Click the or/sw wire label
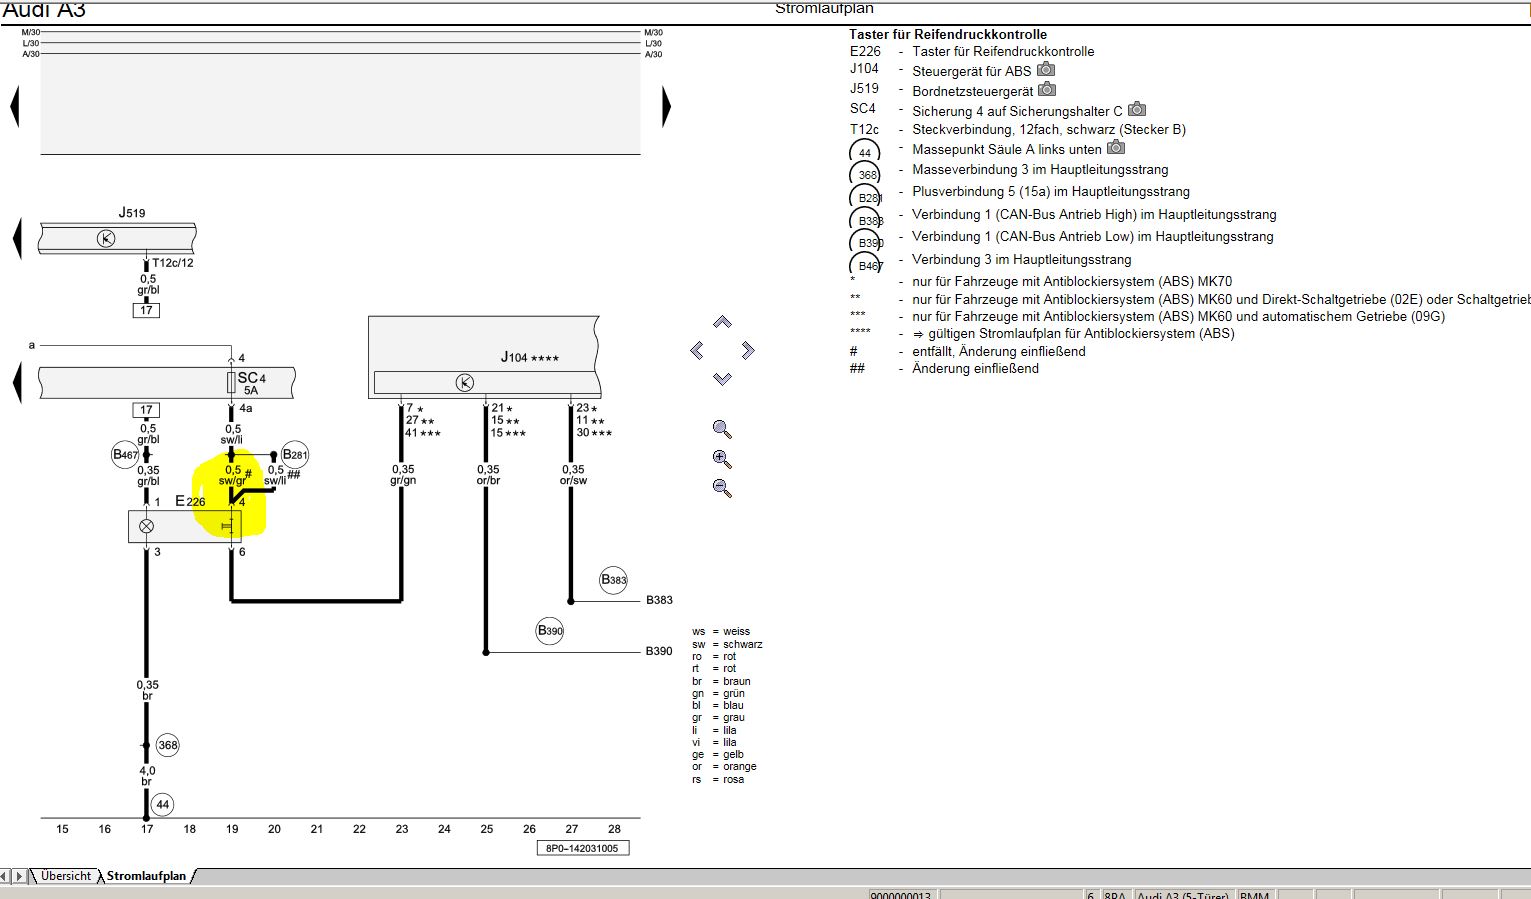1531x899 pixels. (573, 481)
